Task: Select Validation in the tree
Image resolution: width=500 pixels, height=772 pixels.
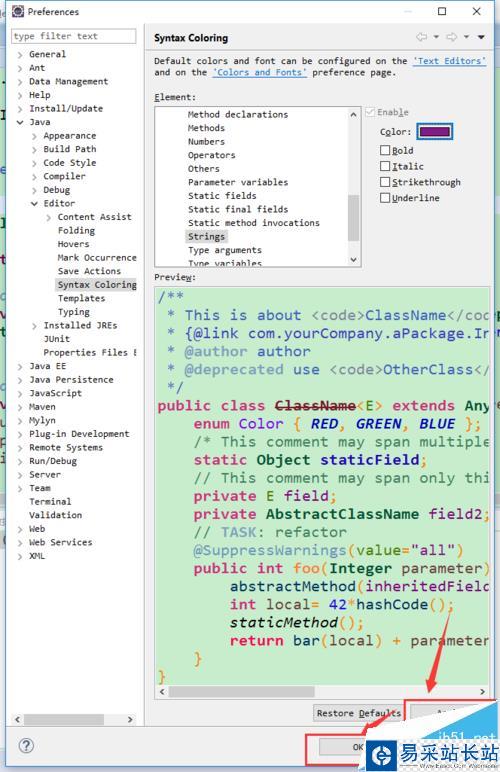Action: (x=55, y=515)
